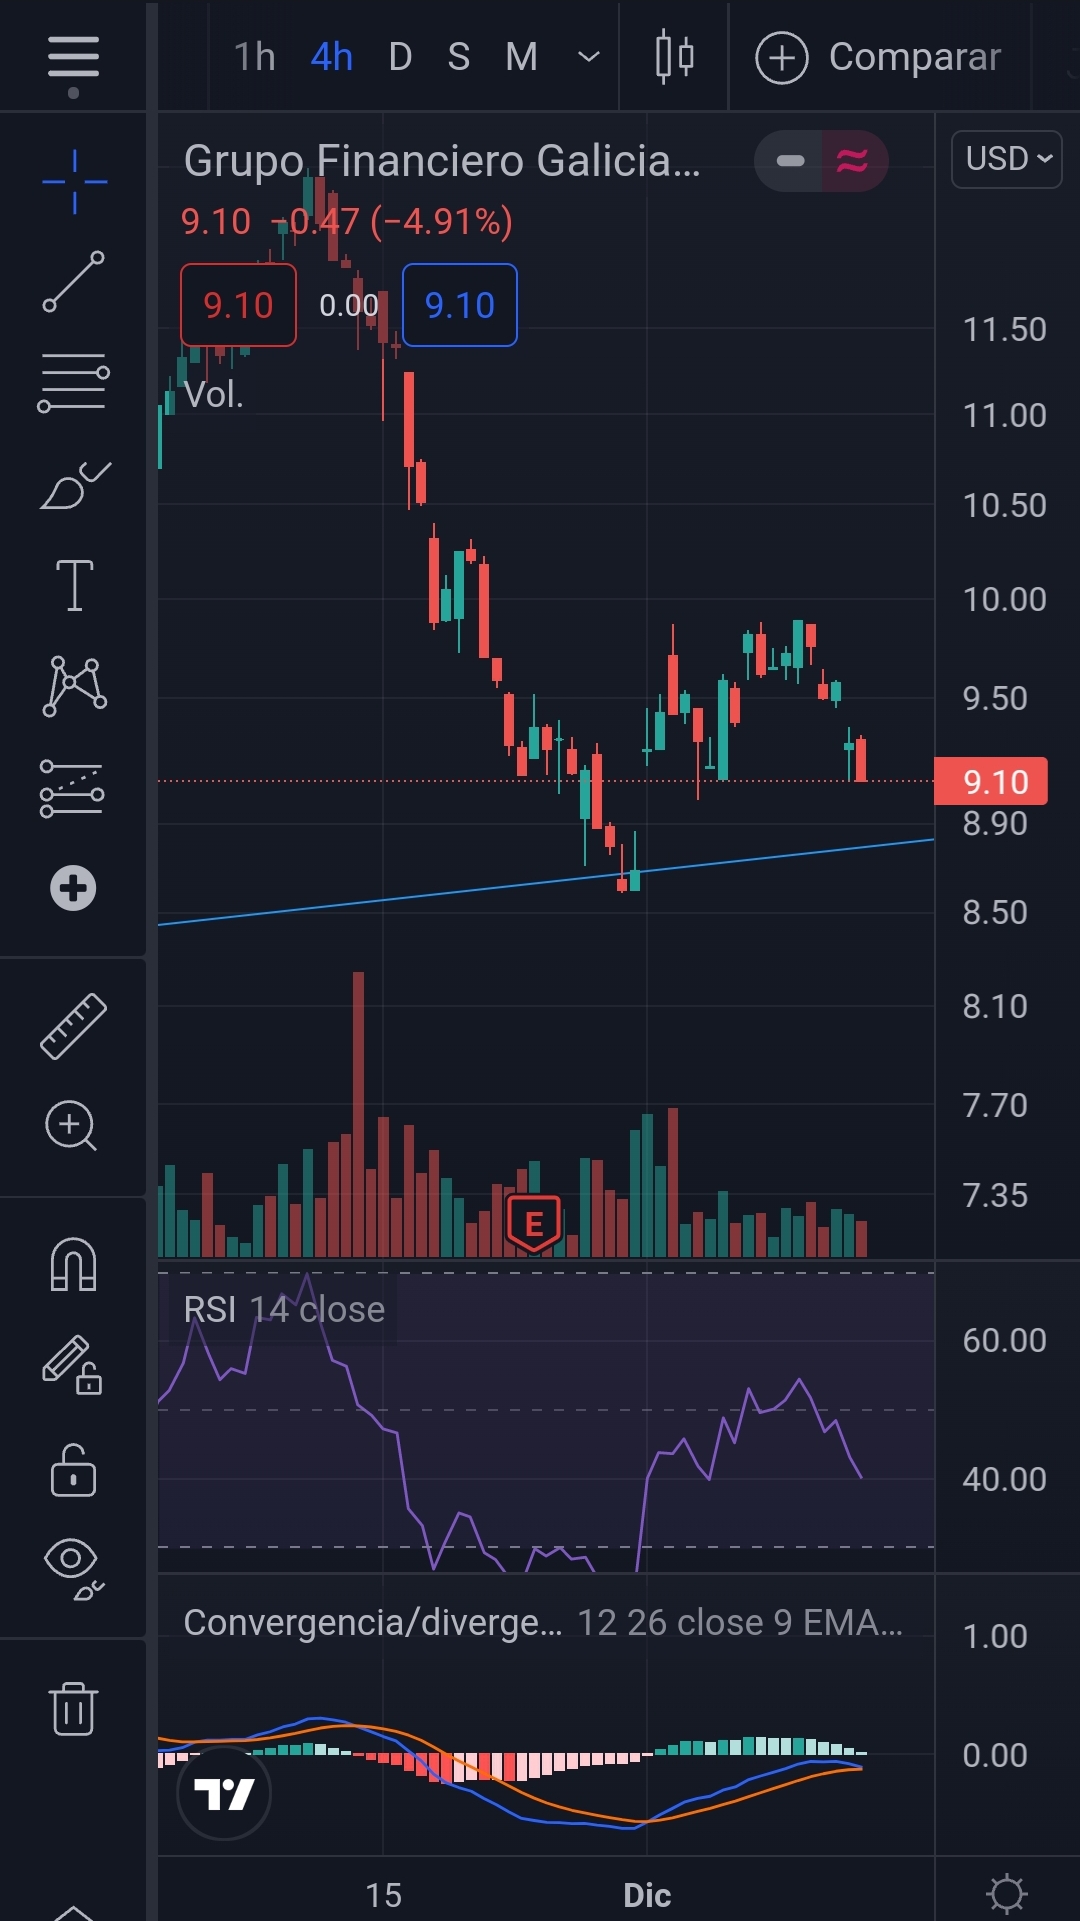Activate the zoom in tool

(71, 1126)
